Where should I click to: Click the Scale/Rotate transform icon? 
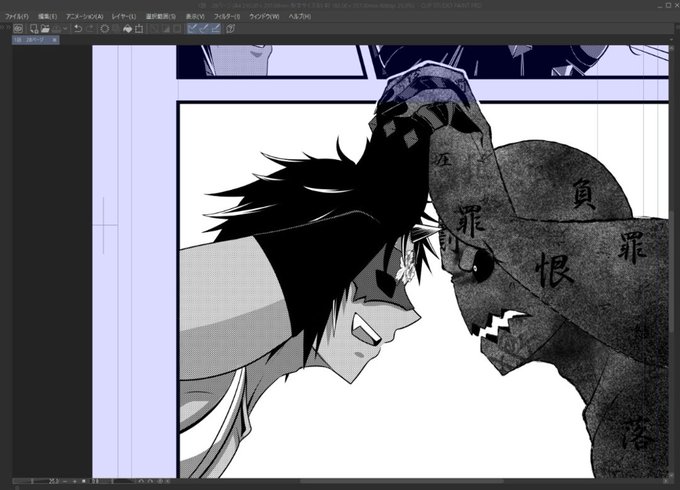tap(139, 29)
